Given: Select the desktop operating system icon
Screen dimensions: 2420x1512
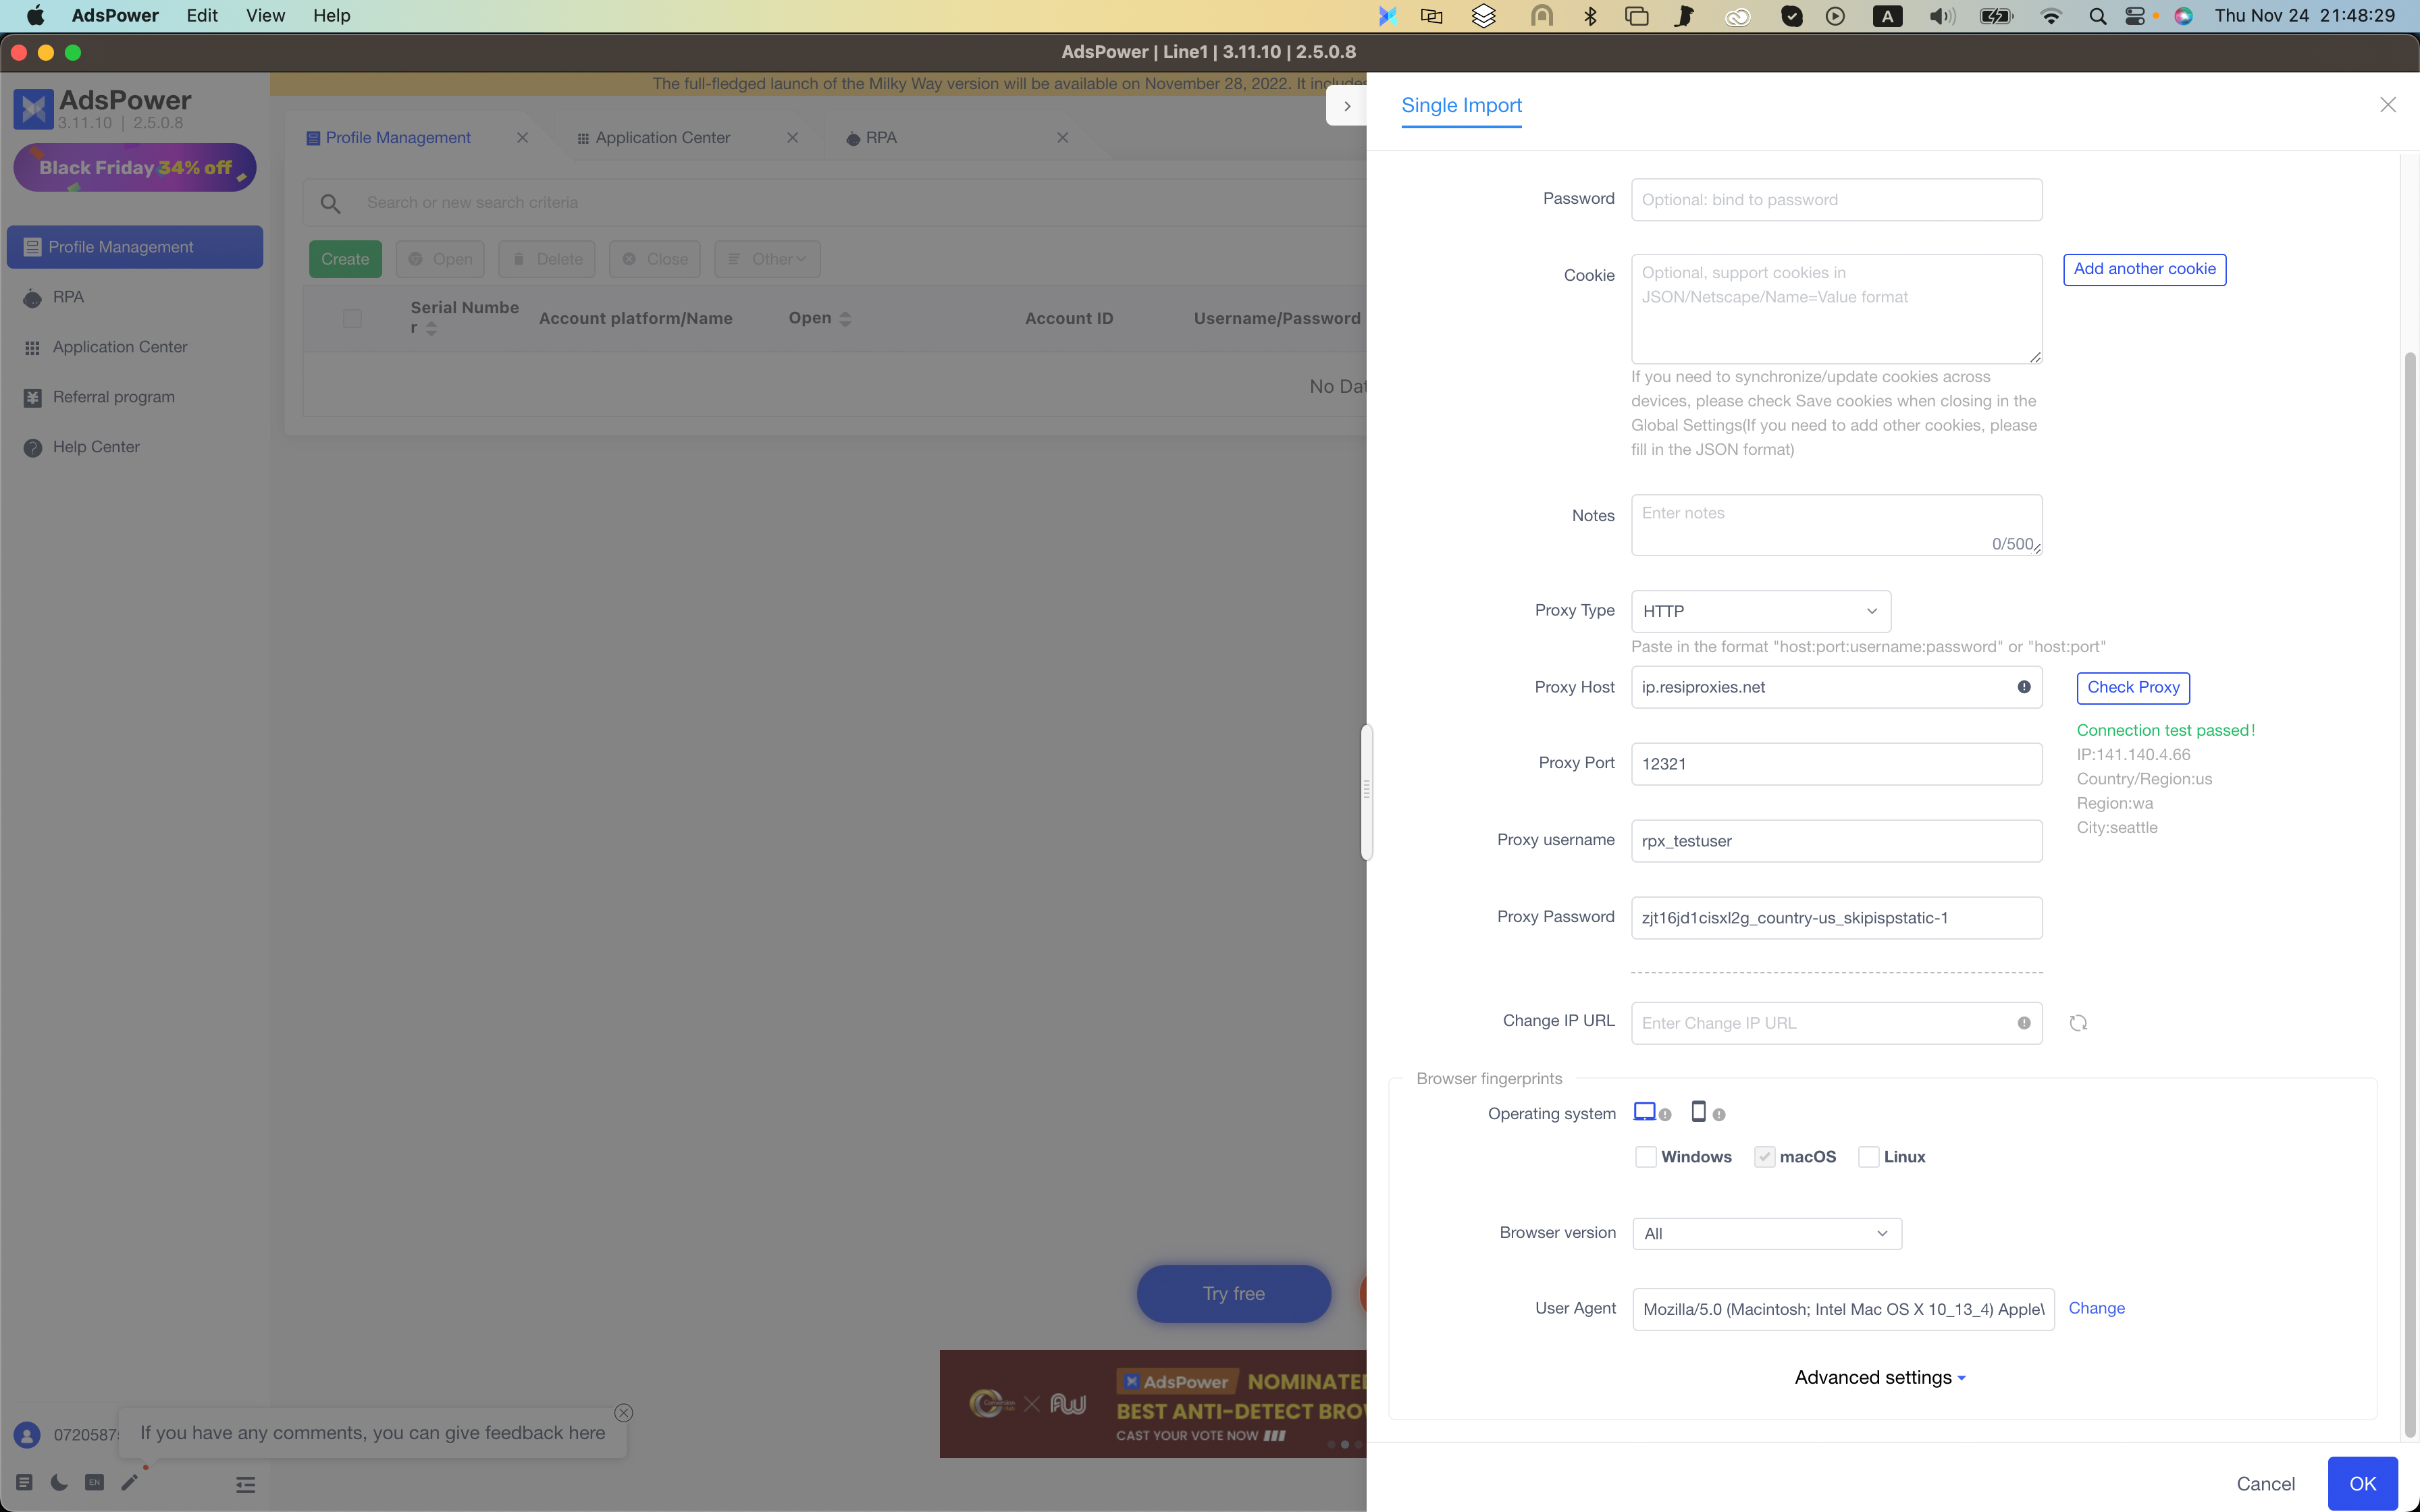Looking at the screenshot, I should 1644,1111.
